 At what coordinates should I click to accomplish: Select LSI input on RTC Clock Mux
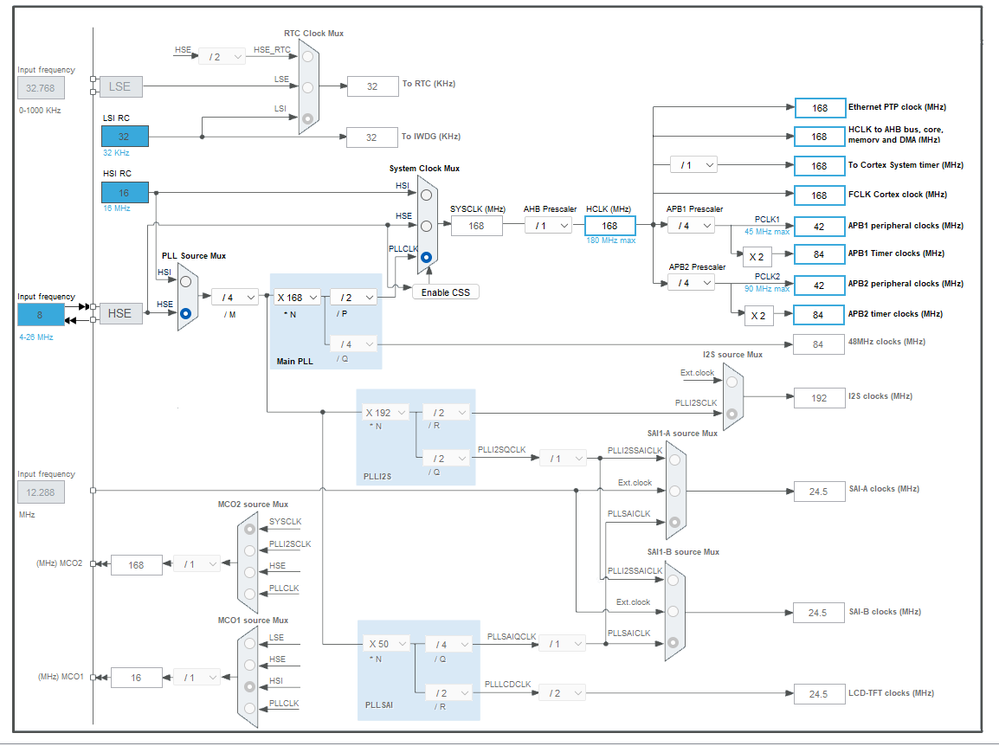(x=308, y=119)
